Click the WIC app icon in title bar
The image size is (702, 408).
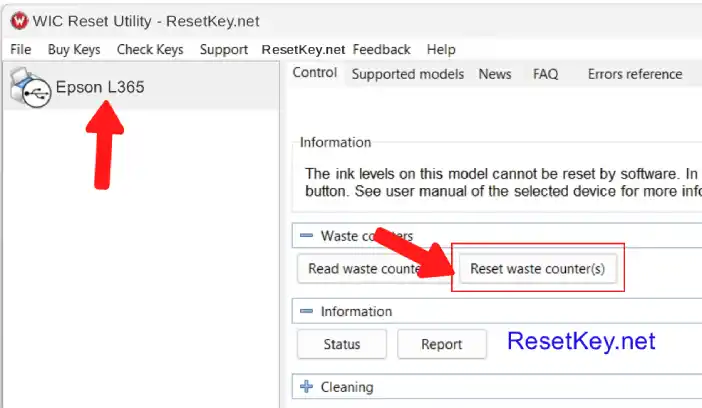tap(17, 17)
